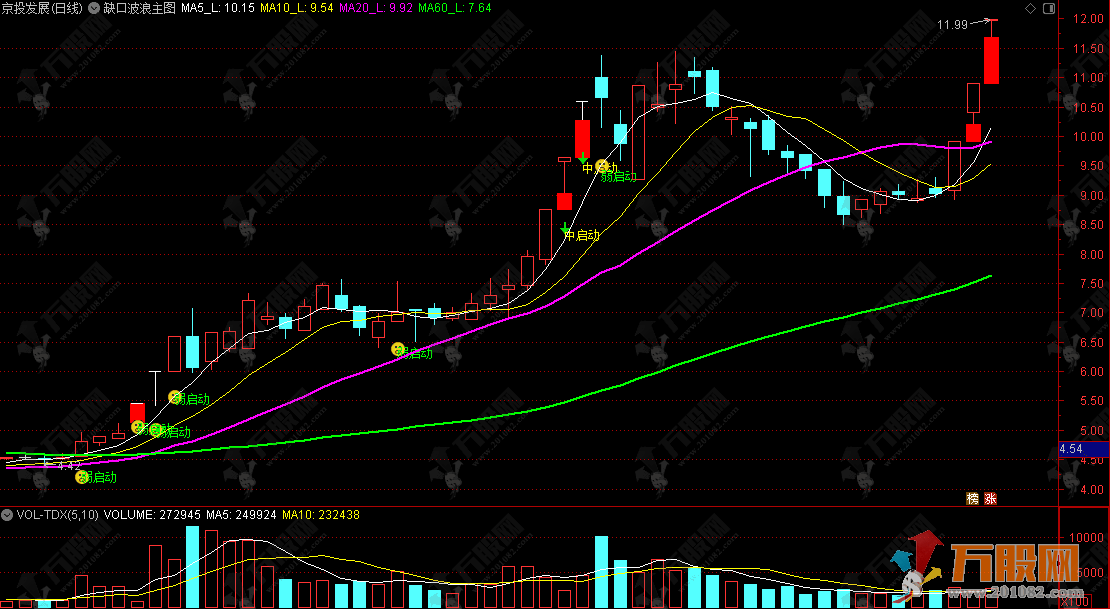The height and width of the screenshot is (609, 1110).
Task: Click the smiley signal icon near 6.50
Action: (x=398, y=348)
